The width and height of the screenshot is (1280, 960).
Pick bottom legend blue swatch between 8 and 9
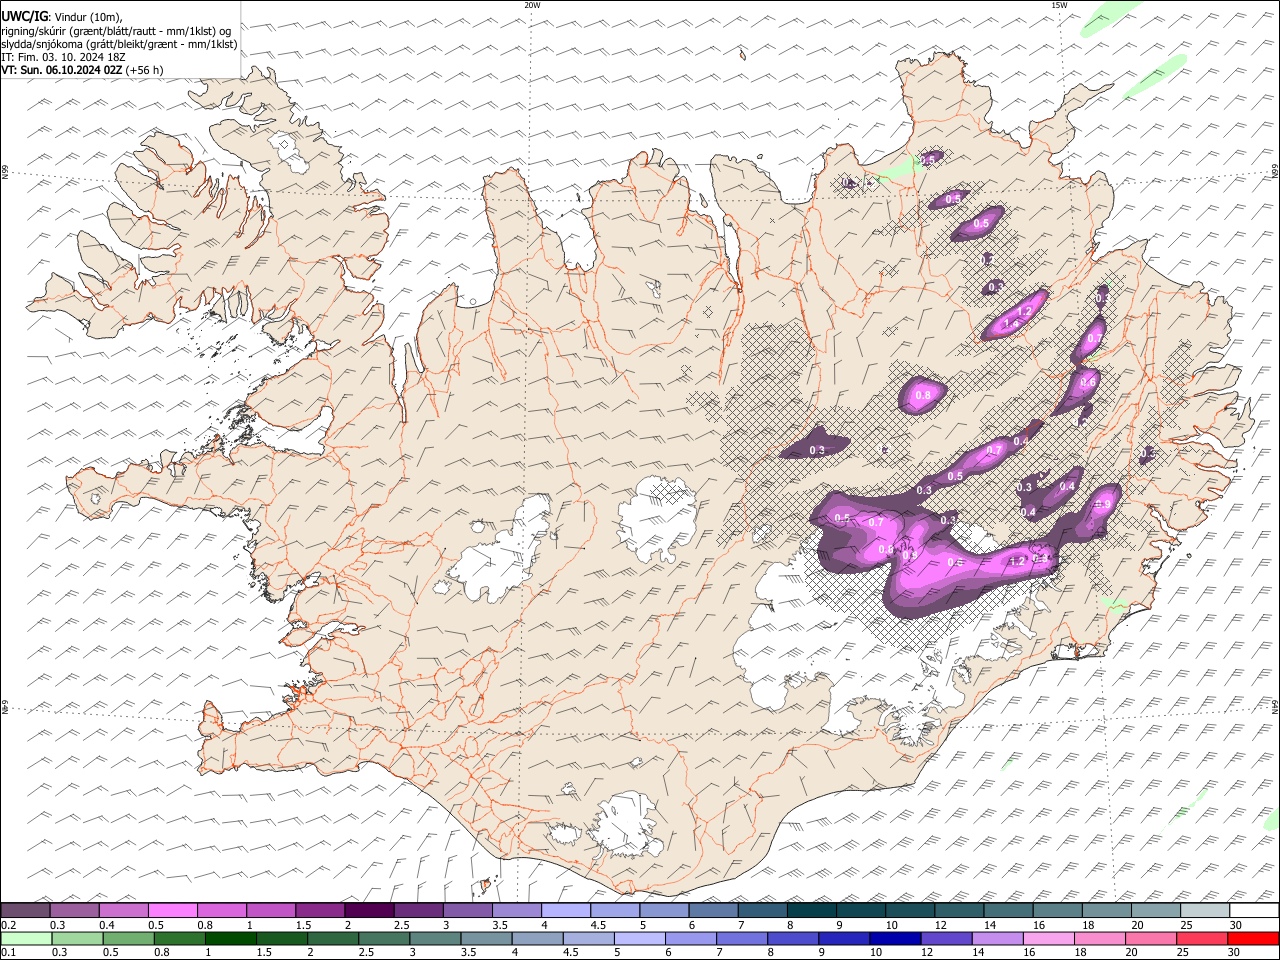click(x=793, y=938)
